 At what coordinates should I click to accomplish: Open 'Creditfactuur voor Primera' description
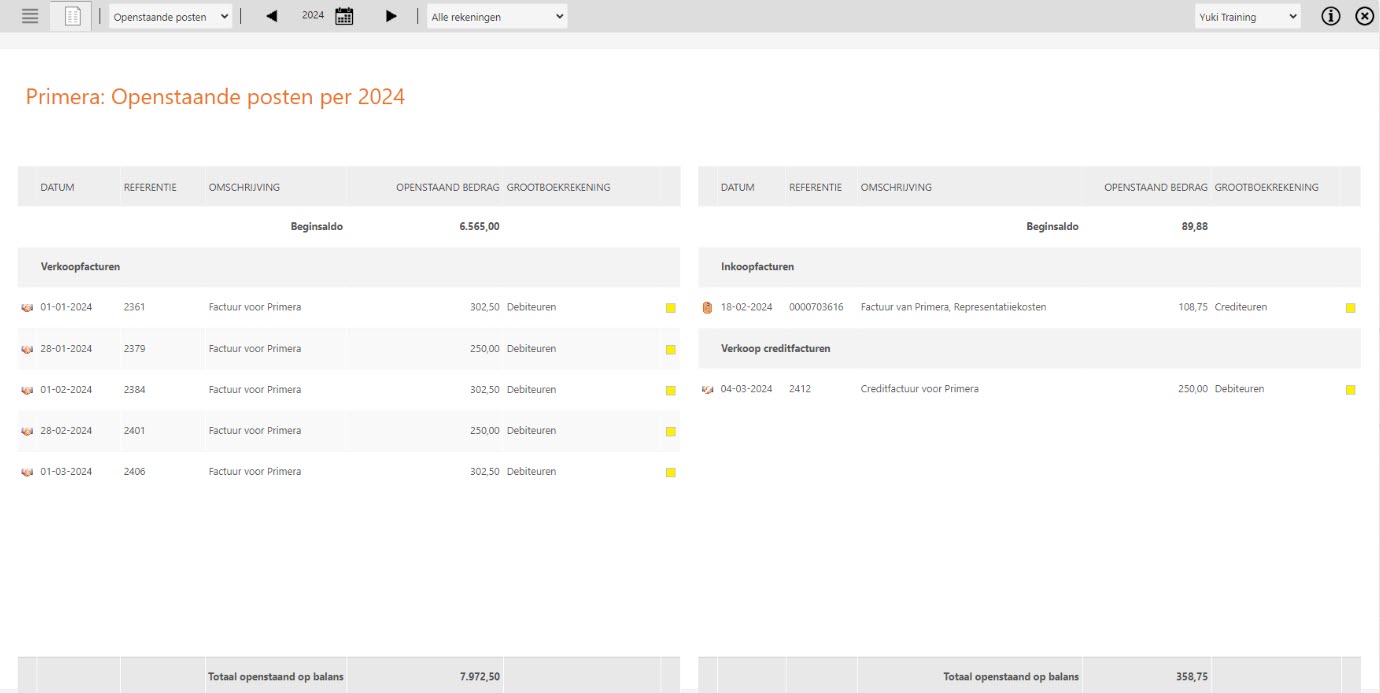click(x=919, y=389)
